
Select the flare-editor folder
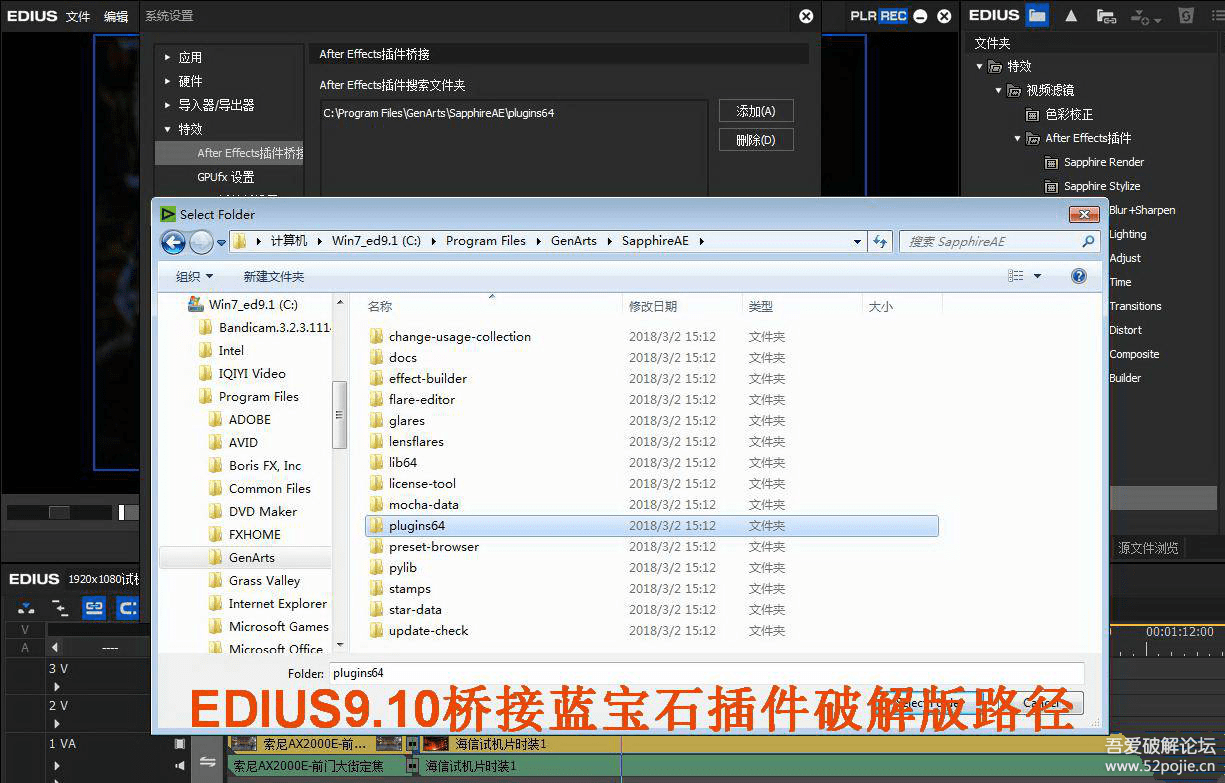click(422, 400)
